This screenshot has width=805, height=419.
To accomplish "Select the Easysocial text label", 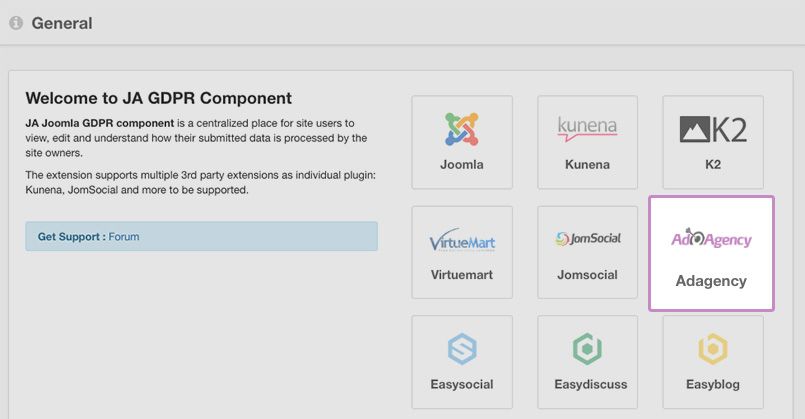I will click(462, 384).
